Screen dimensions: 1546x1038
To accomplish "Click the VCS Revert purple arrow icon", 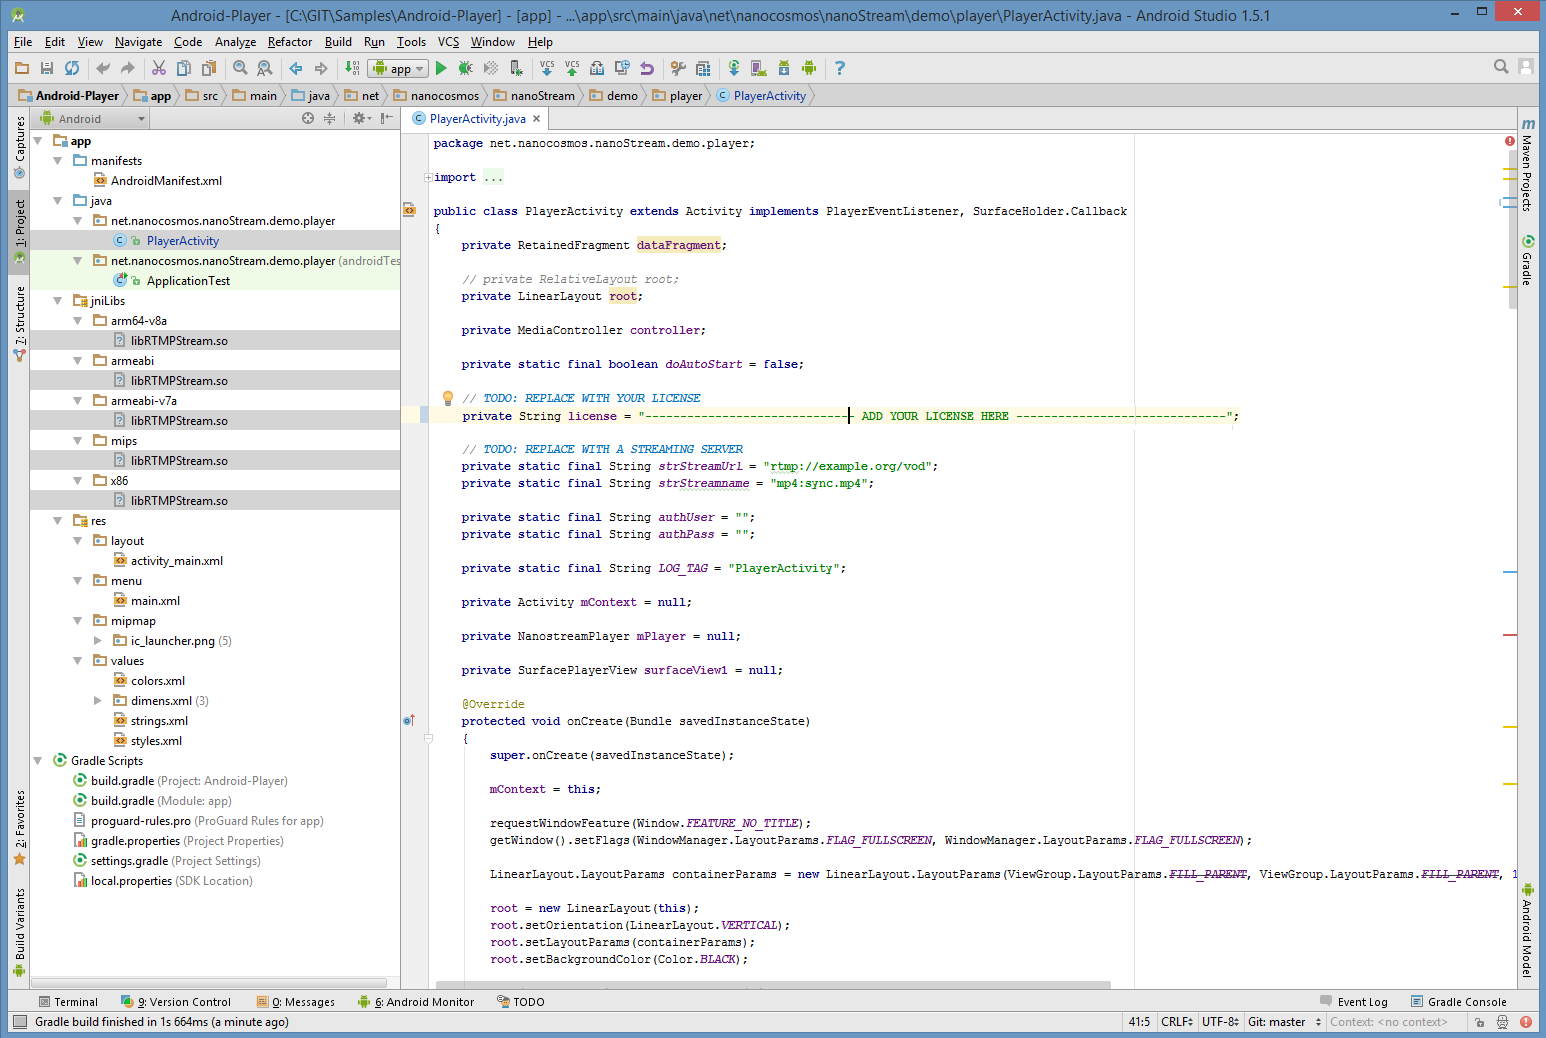I will 647,68.
